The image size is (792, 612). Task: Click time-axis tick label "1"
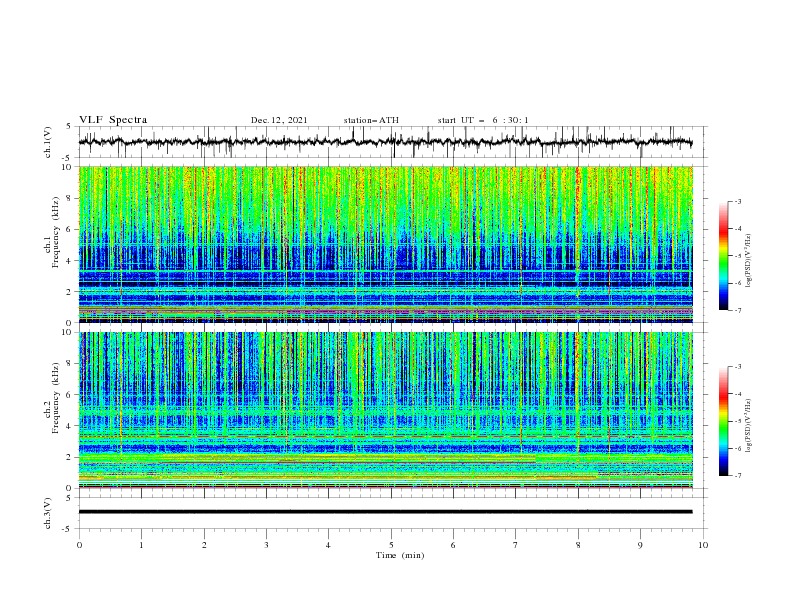tap(141, 545)
